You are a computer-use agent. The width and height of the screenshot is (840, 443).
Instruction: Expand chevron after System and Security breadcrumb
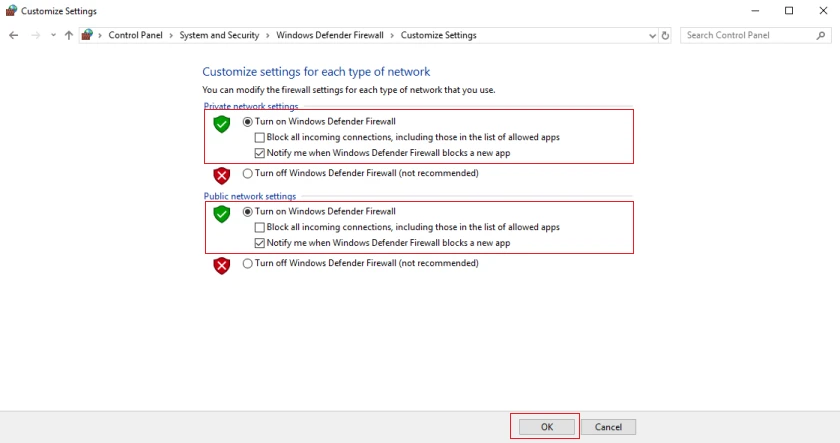tap(268, 35)
